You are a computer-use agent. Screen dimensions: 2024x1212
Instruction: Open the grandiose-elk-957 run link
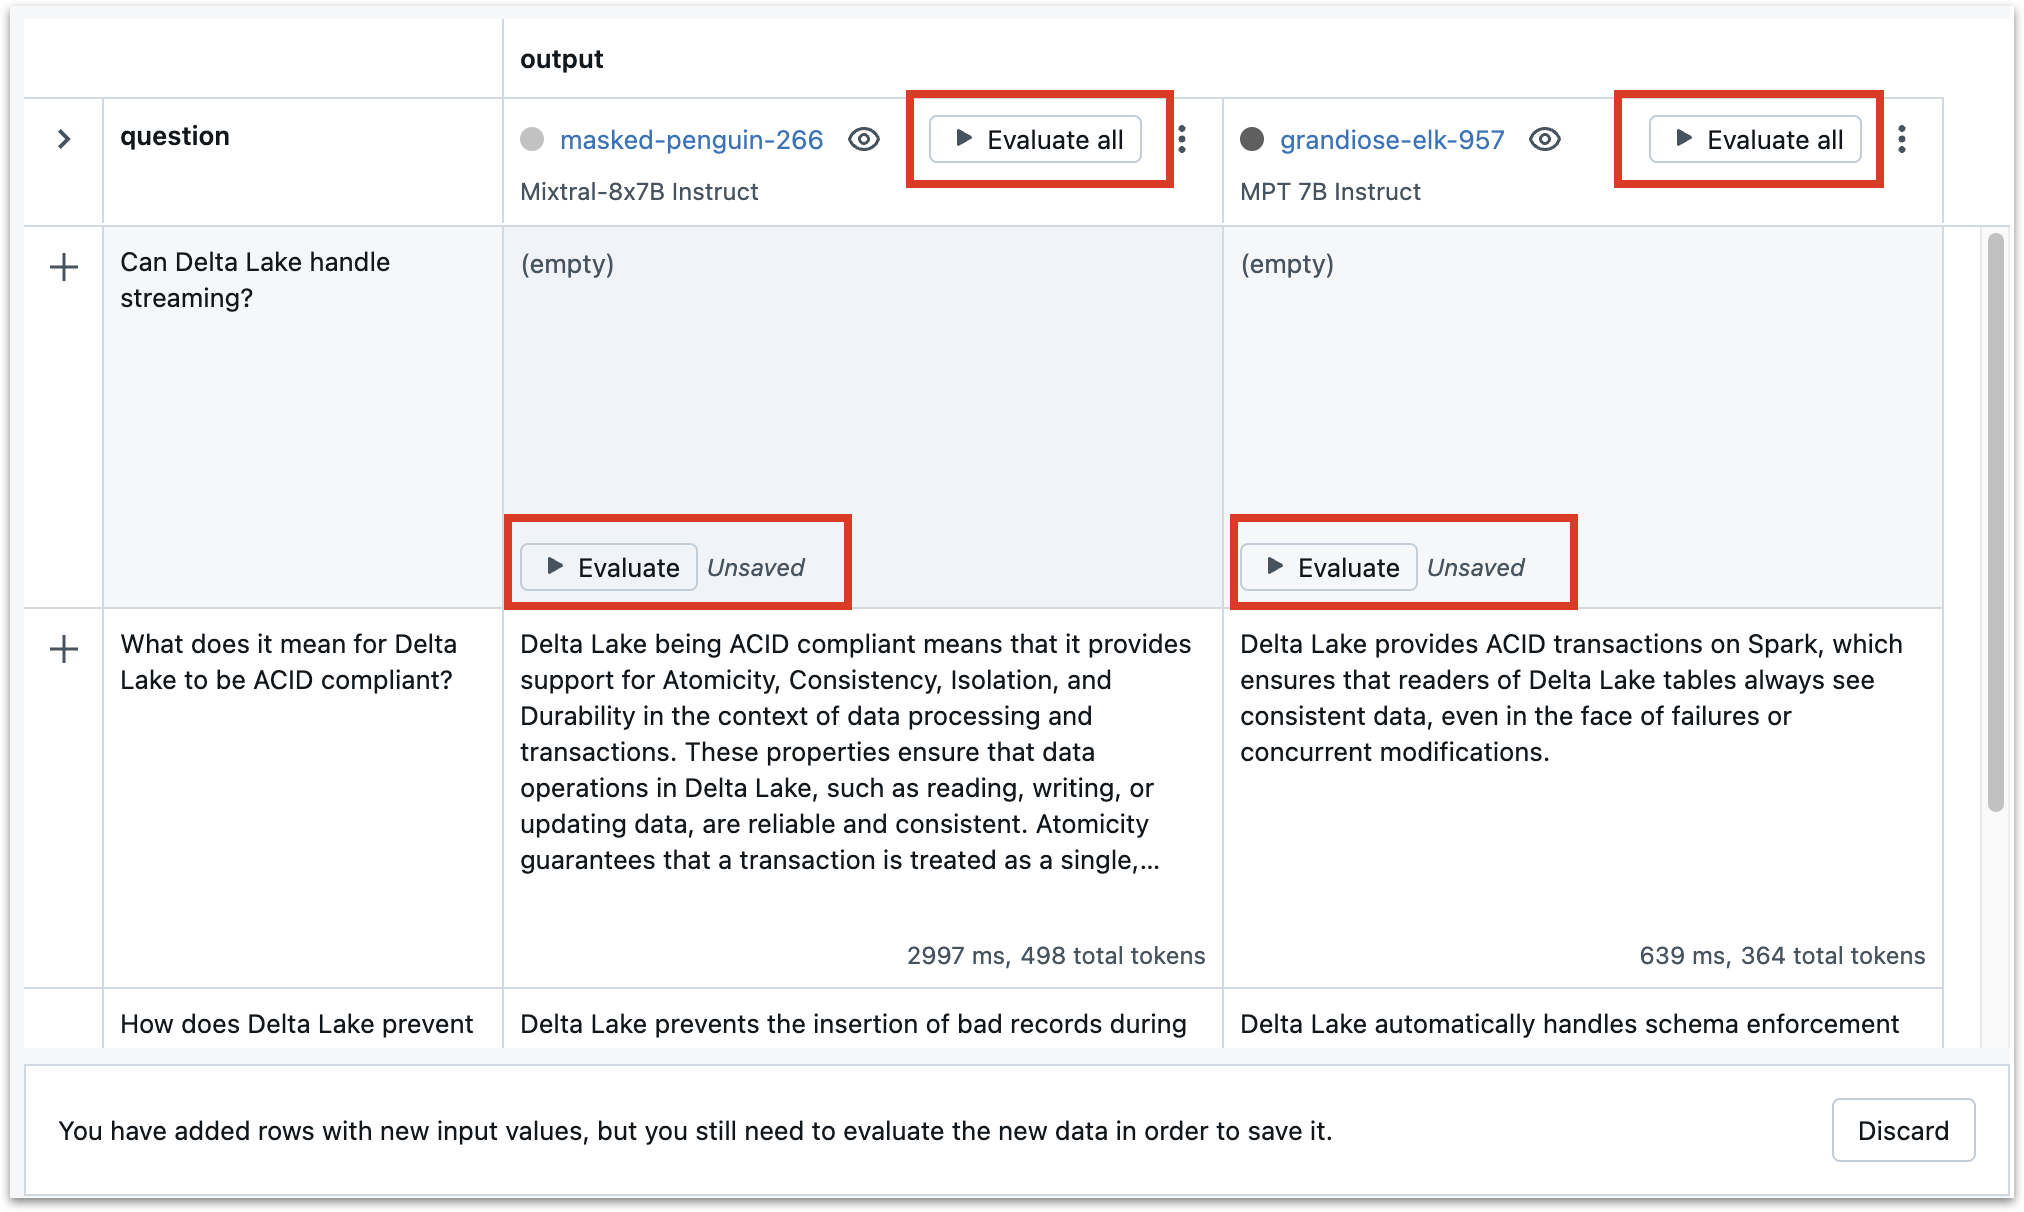[x=1392, y=140]
